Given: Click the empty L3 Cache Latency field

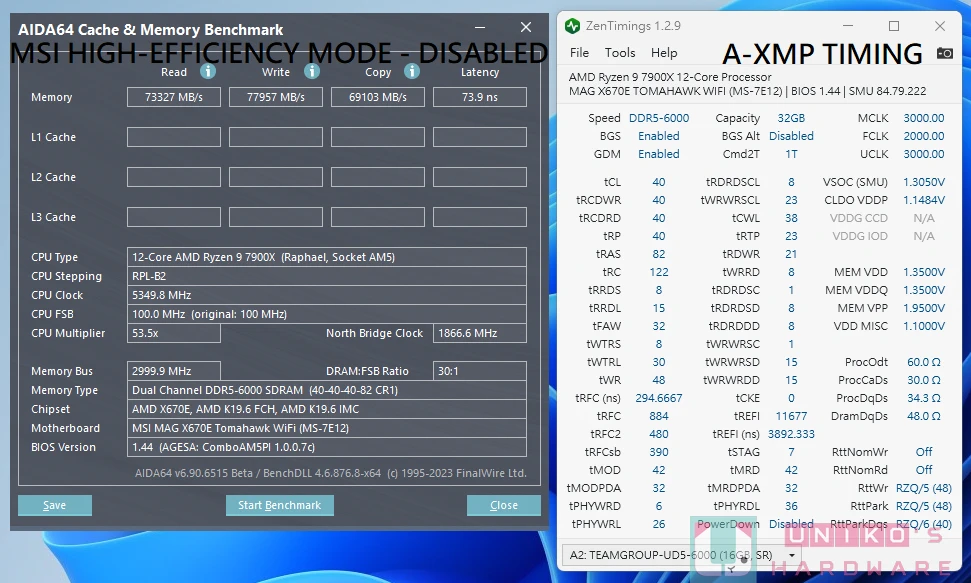Looking at the screenshot, I should tap(480, 217).
